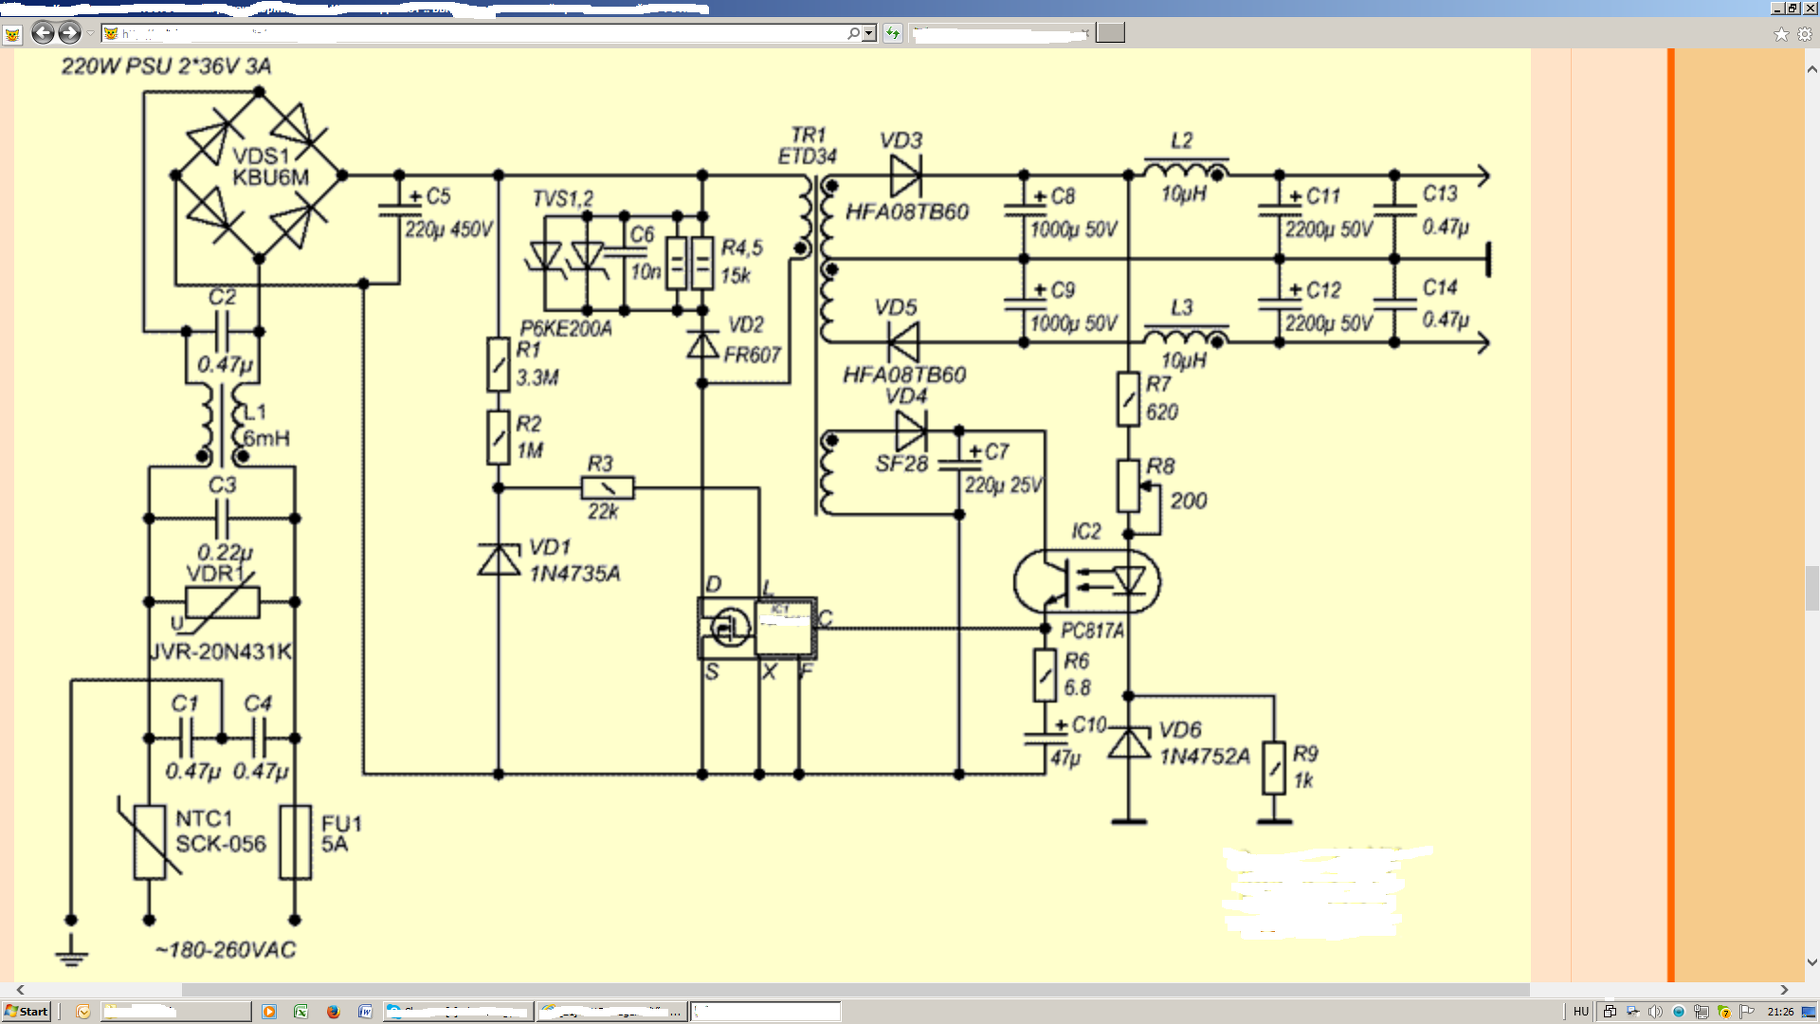This screenshot has width=1820, height=1024.
Task: Click the green refresh icon beside address bar
Action: (x=892, y=33)
